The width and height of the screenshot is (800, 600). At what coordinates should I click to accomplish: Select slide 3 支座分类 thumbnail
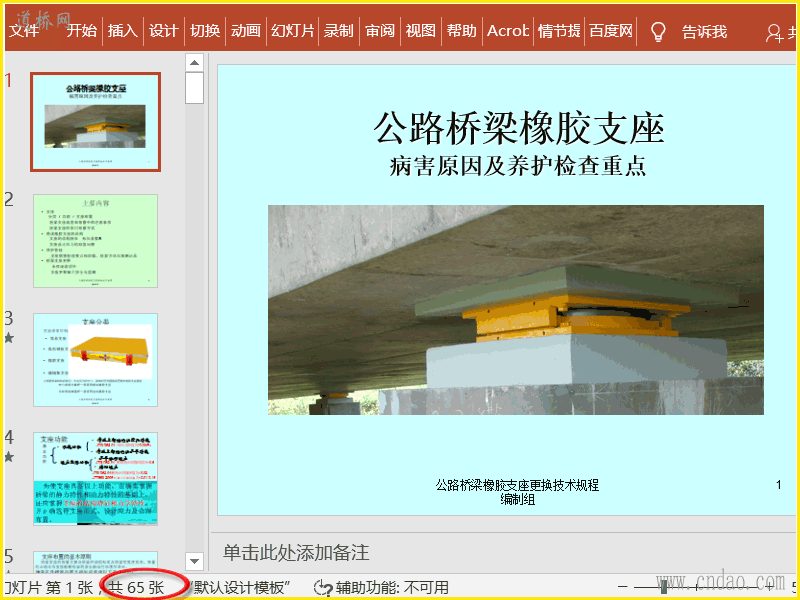click(x=95, y=360)
